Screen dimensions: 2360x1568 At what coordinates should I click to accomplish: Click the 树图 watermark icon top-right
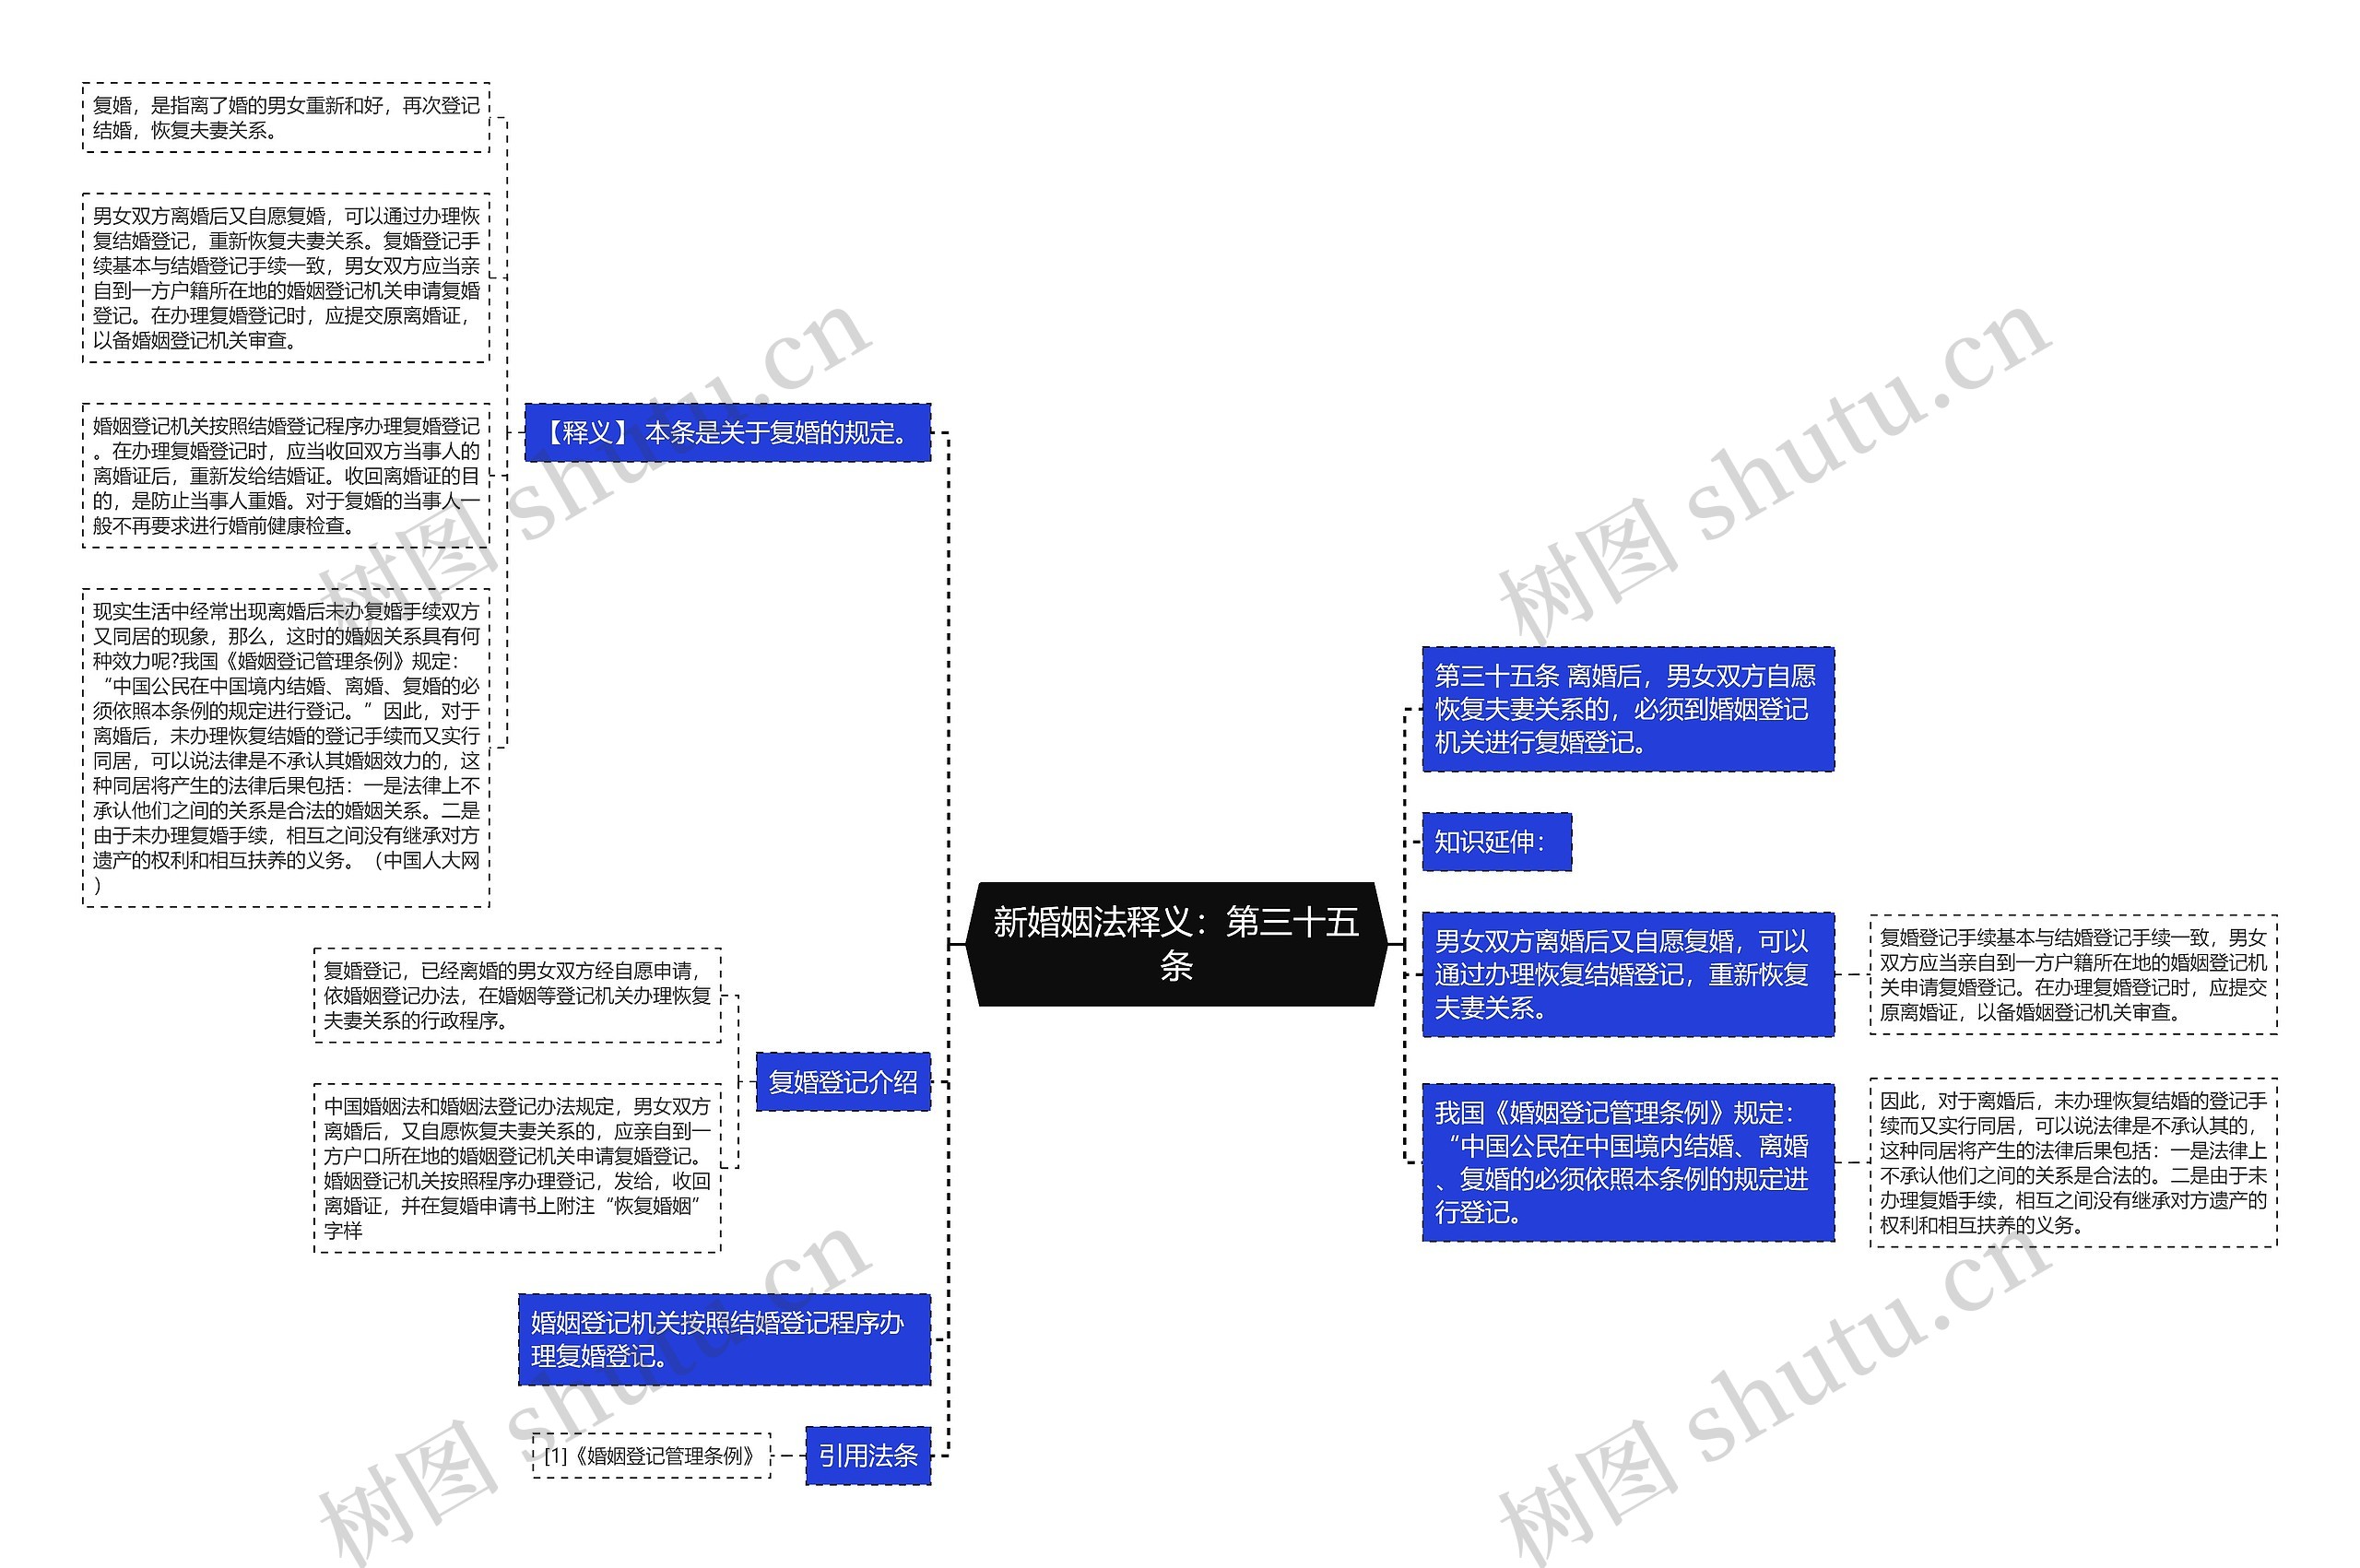1573,543
